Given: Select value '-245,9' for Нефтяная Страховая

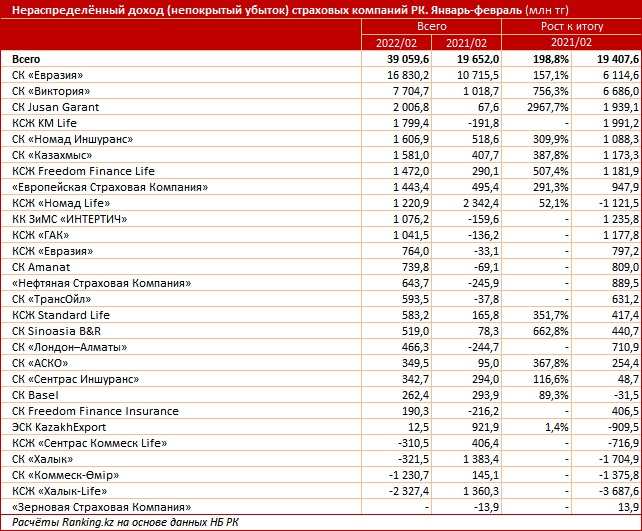Looking at the screenshot, I should coord(484,283).
